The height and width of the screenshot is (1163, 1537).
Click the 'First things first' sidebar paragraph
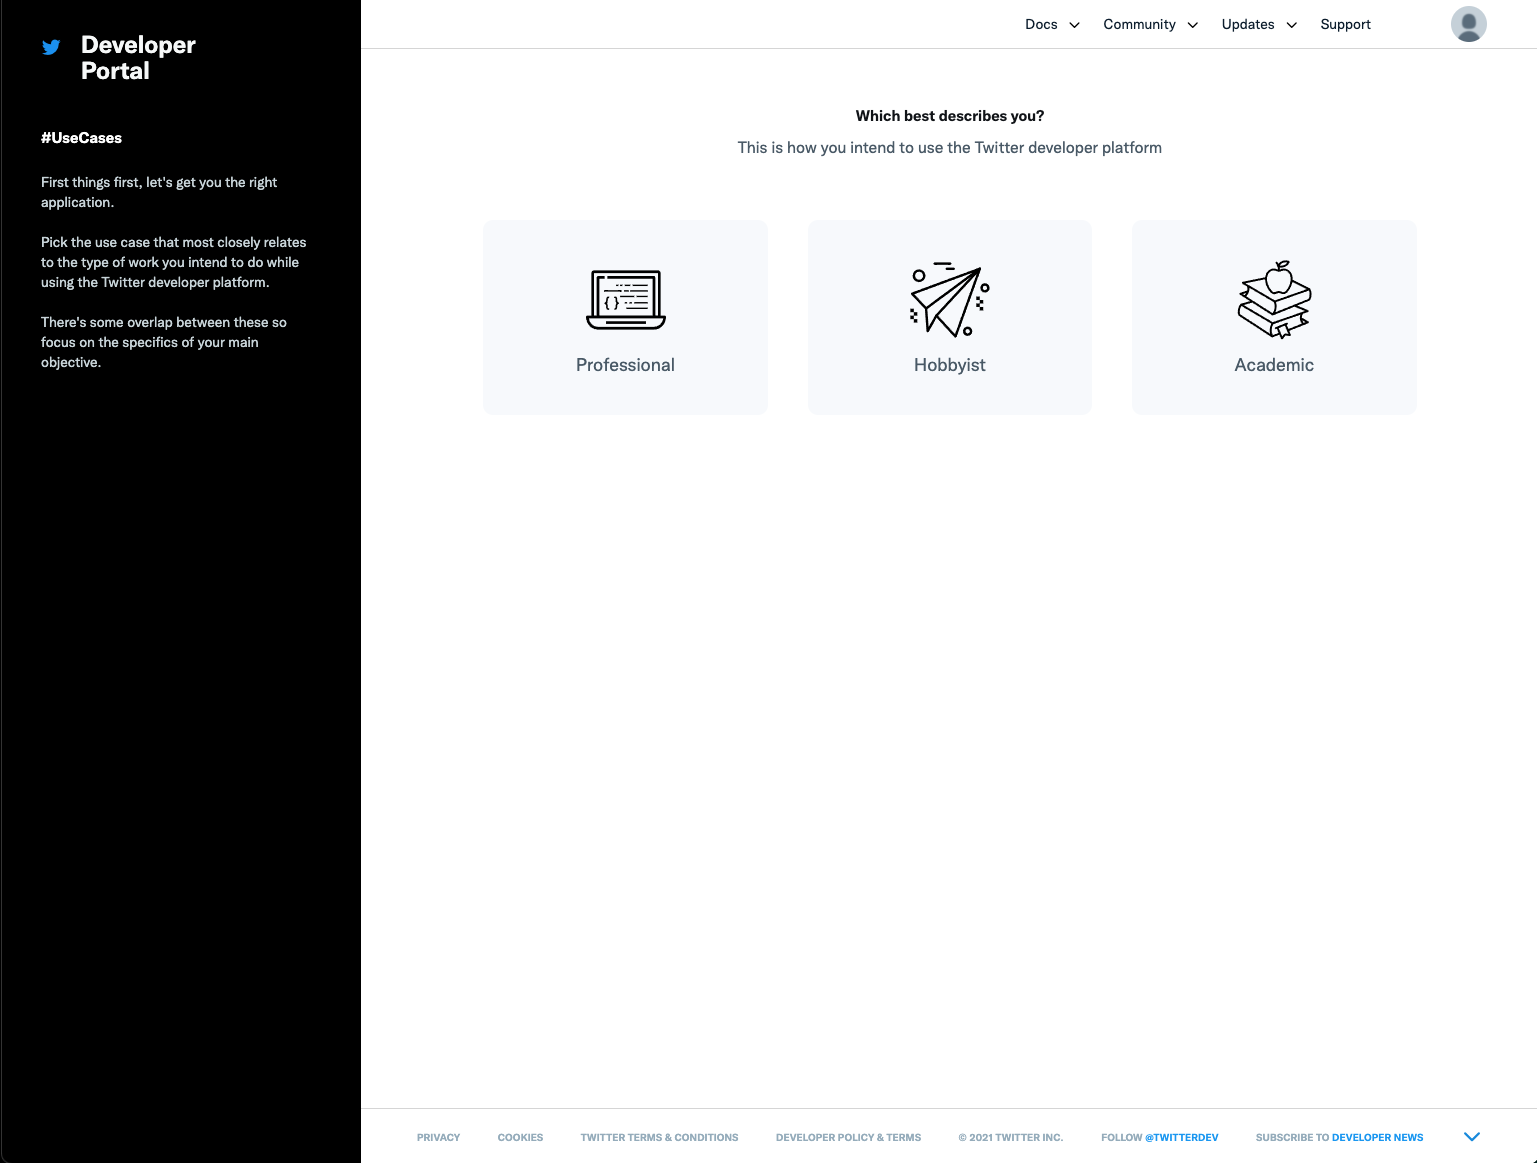point(159,192)
